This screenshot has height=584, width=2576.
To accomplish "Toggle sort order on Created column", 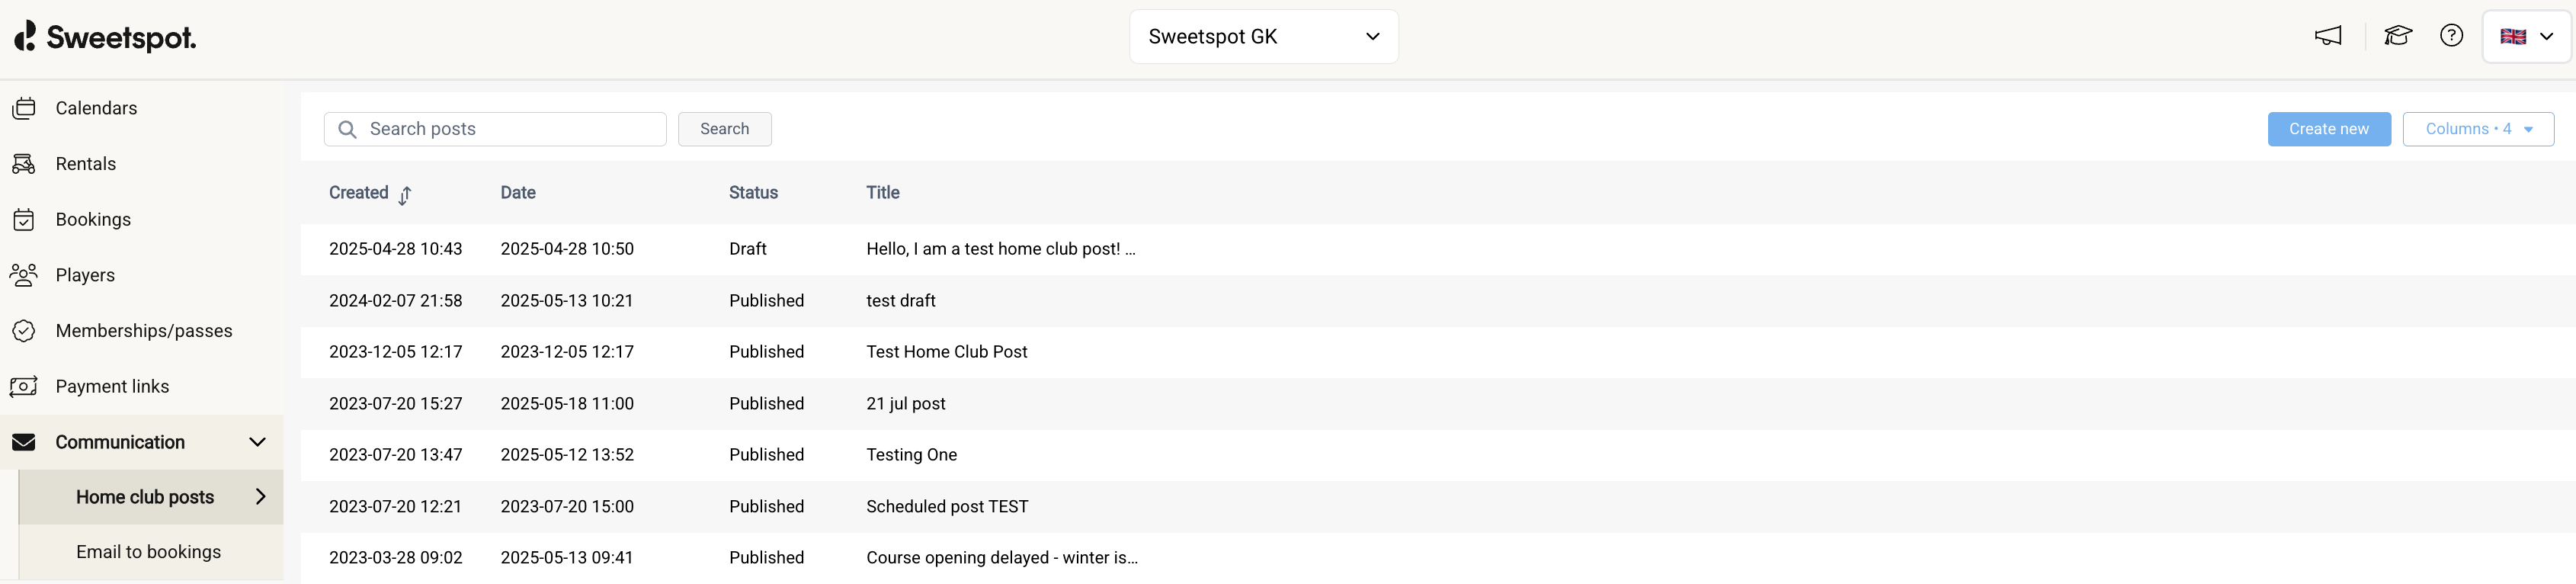I will (x=404, y=194).
